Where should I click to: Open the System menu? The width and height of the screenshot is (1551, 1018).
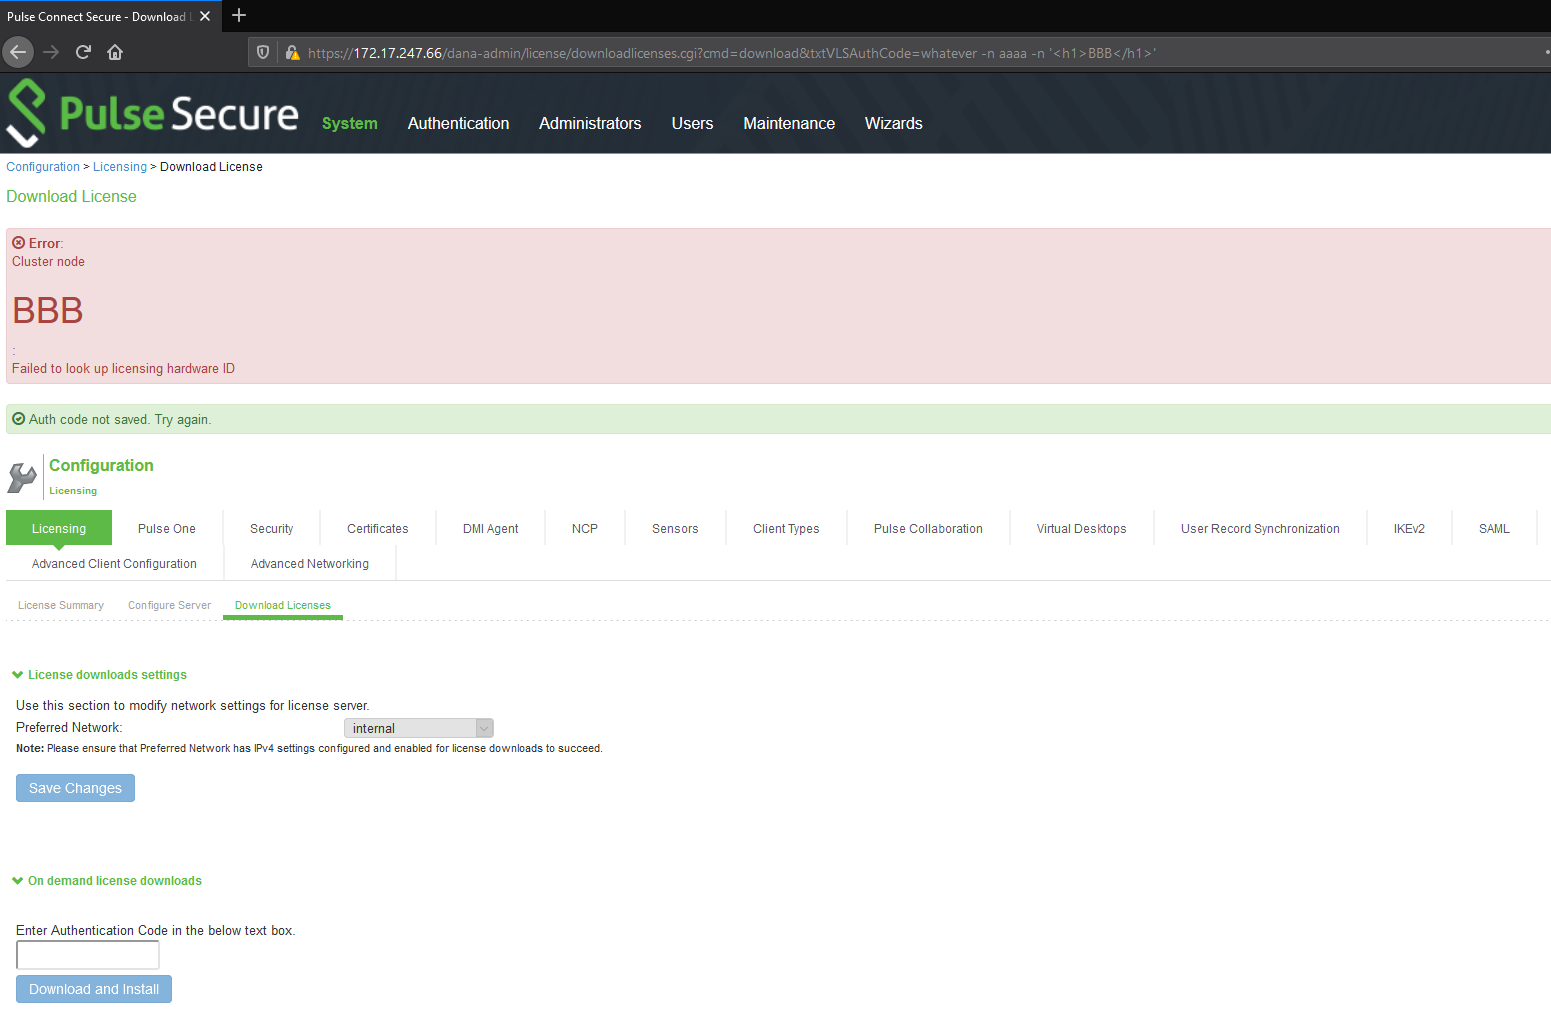pyautogui.click(x=350, y=123)
